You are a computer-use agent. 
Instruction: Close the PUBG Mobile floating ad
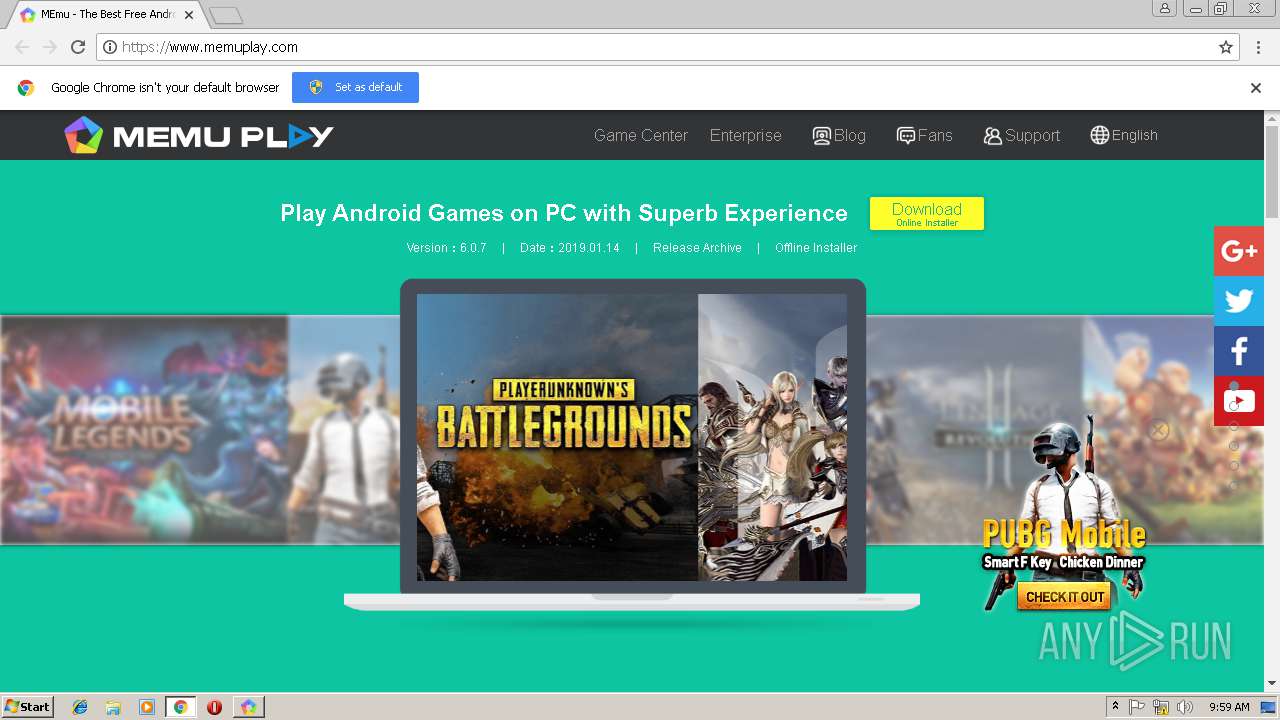[1159, 431]
